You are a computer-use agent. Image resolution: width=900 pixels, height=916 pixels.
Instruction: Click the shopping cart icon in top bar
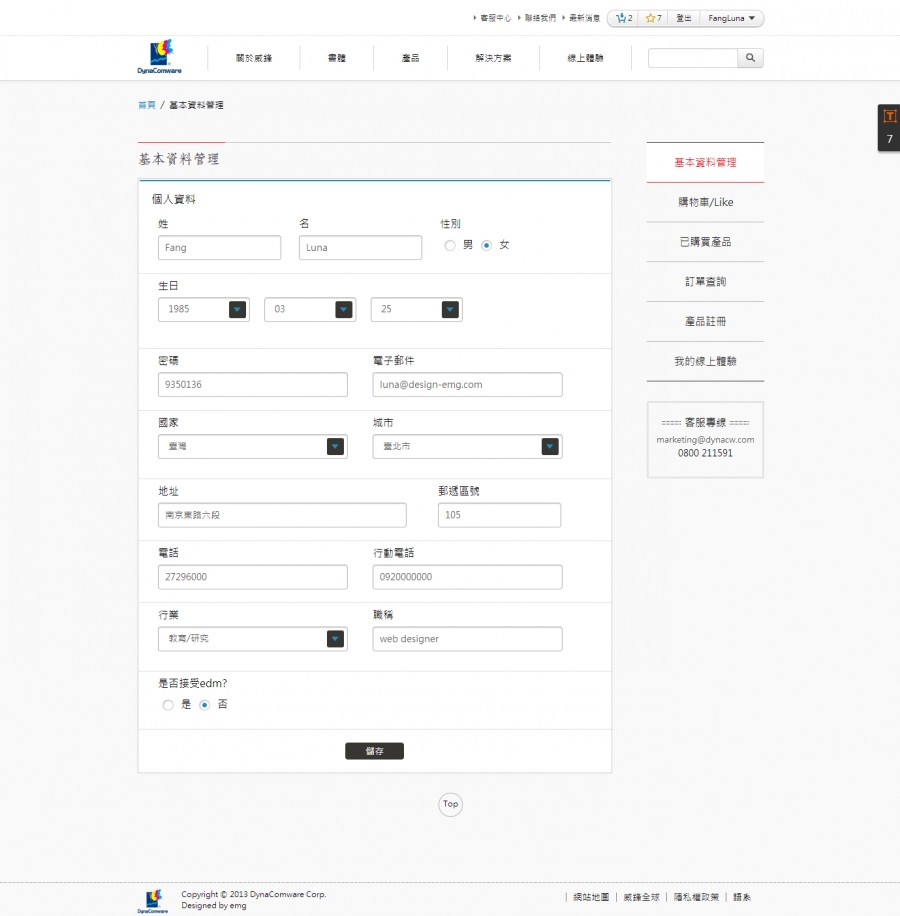[621, 18]
